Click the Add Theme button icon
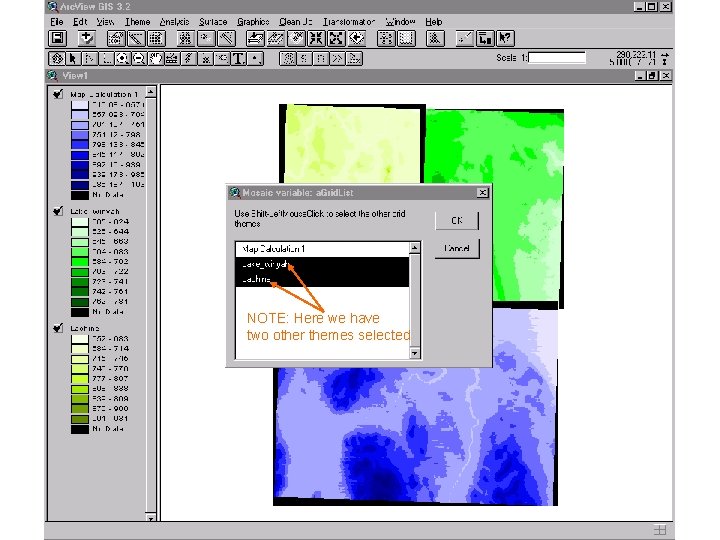The width and height of the screenshot is (720, 540). pos(86,38)
